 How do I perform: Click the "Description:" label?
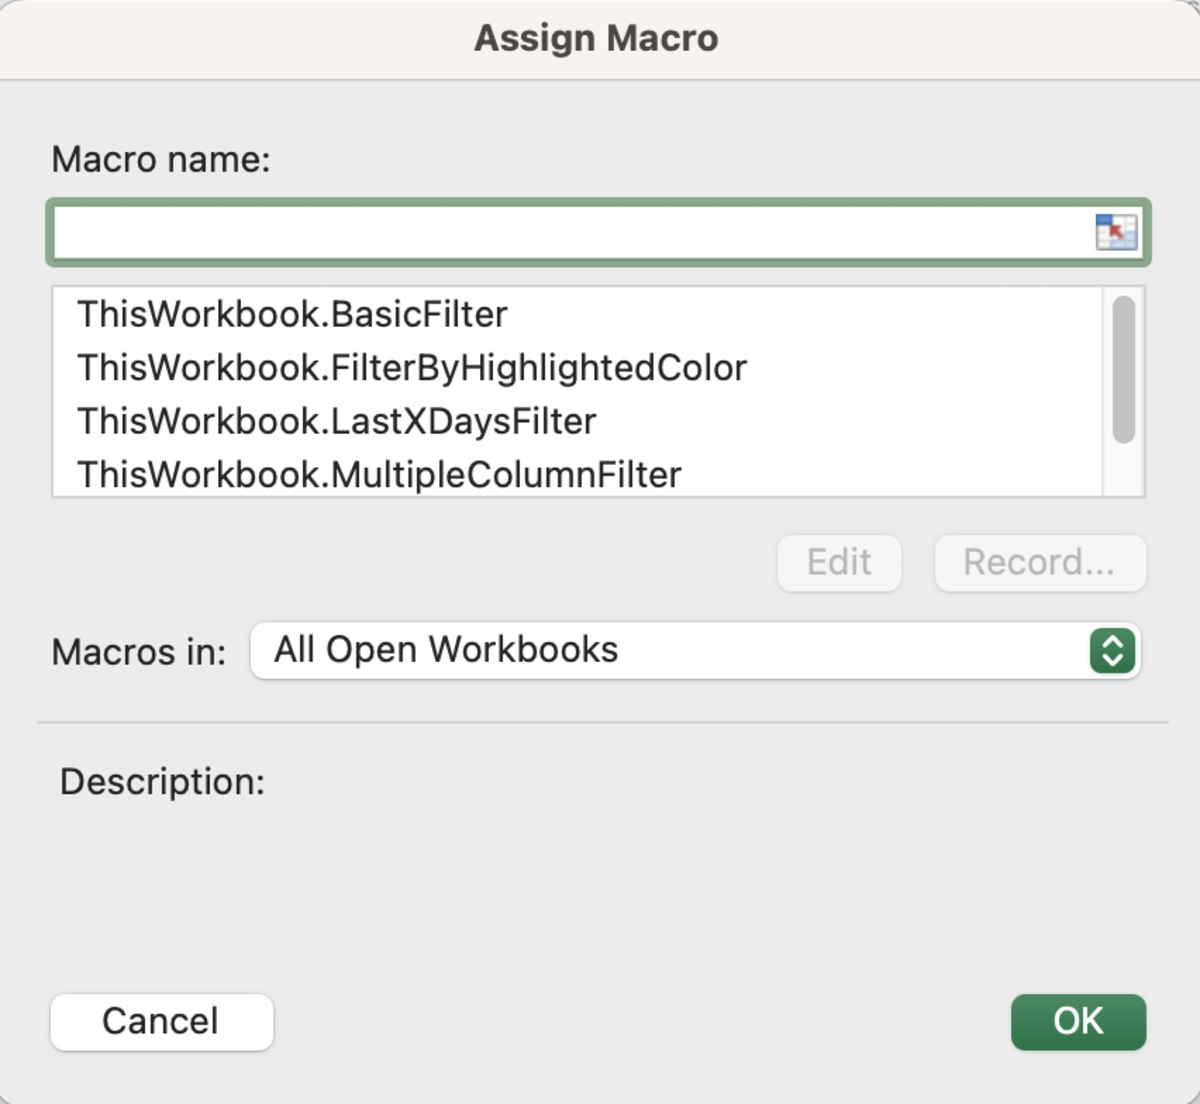162,782
